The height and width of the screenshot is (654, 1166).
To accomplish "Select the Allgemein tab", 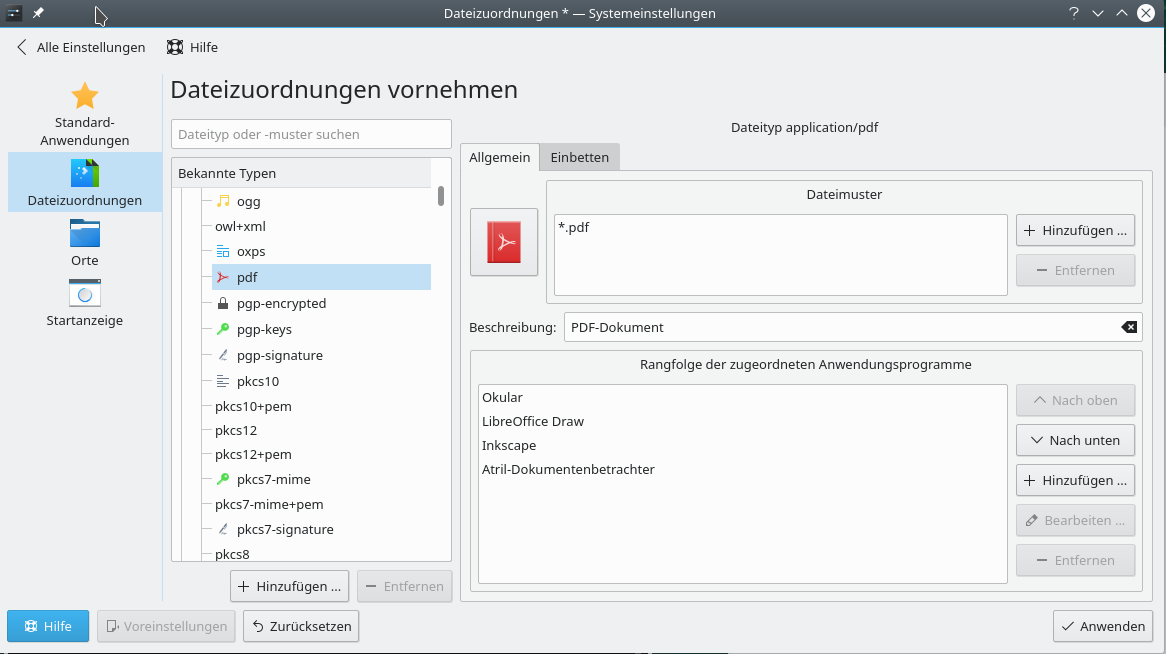I will click(500, 157).
